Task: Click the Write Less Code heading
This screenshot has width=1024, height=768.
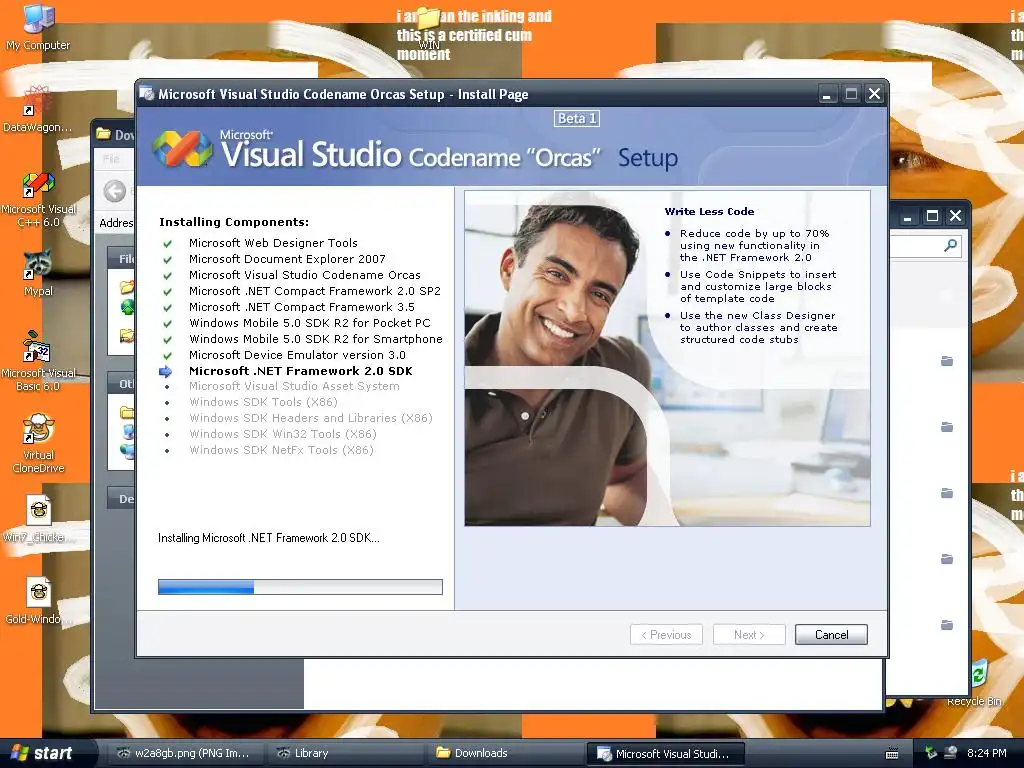Action: click(709, 212)
